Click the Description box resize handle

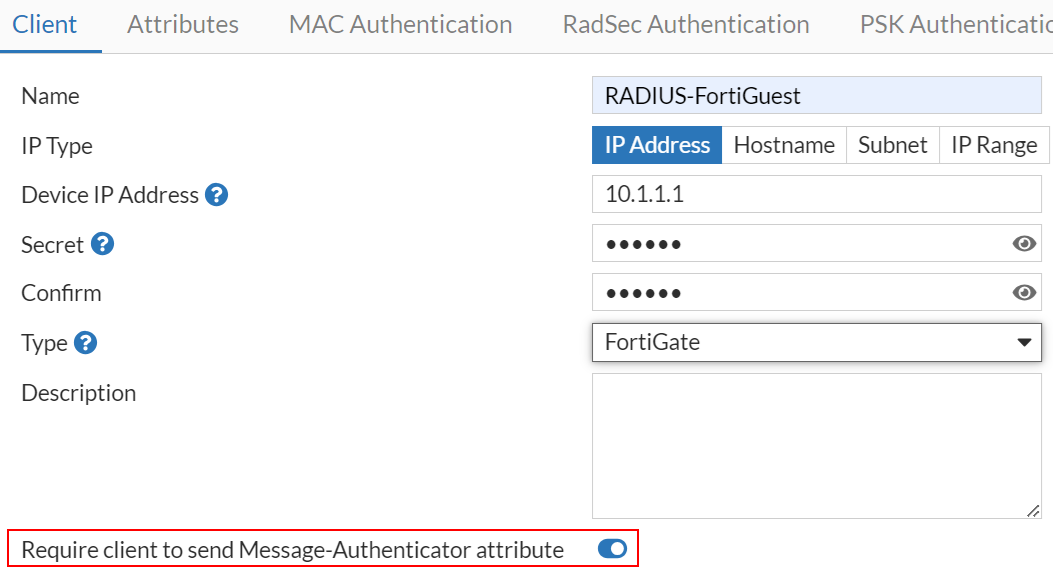pyautogui.click(x=1033, y=511)
